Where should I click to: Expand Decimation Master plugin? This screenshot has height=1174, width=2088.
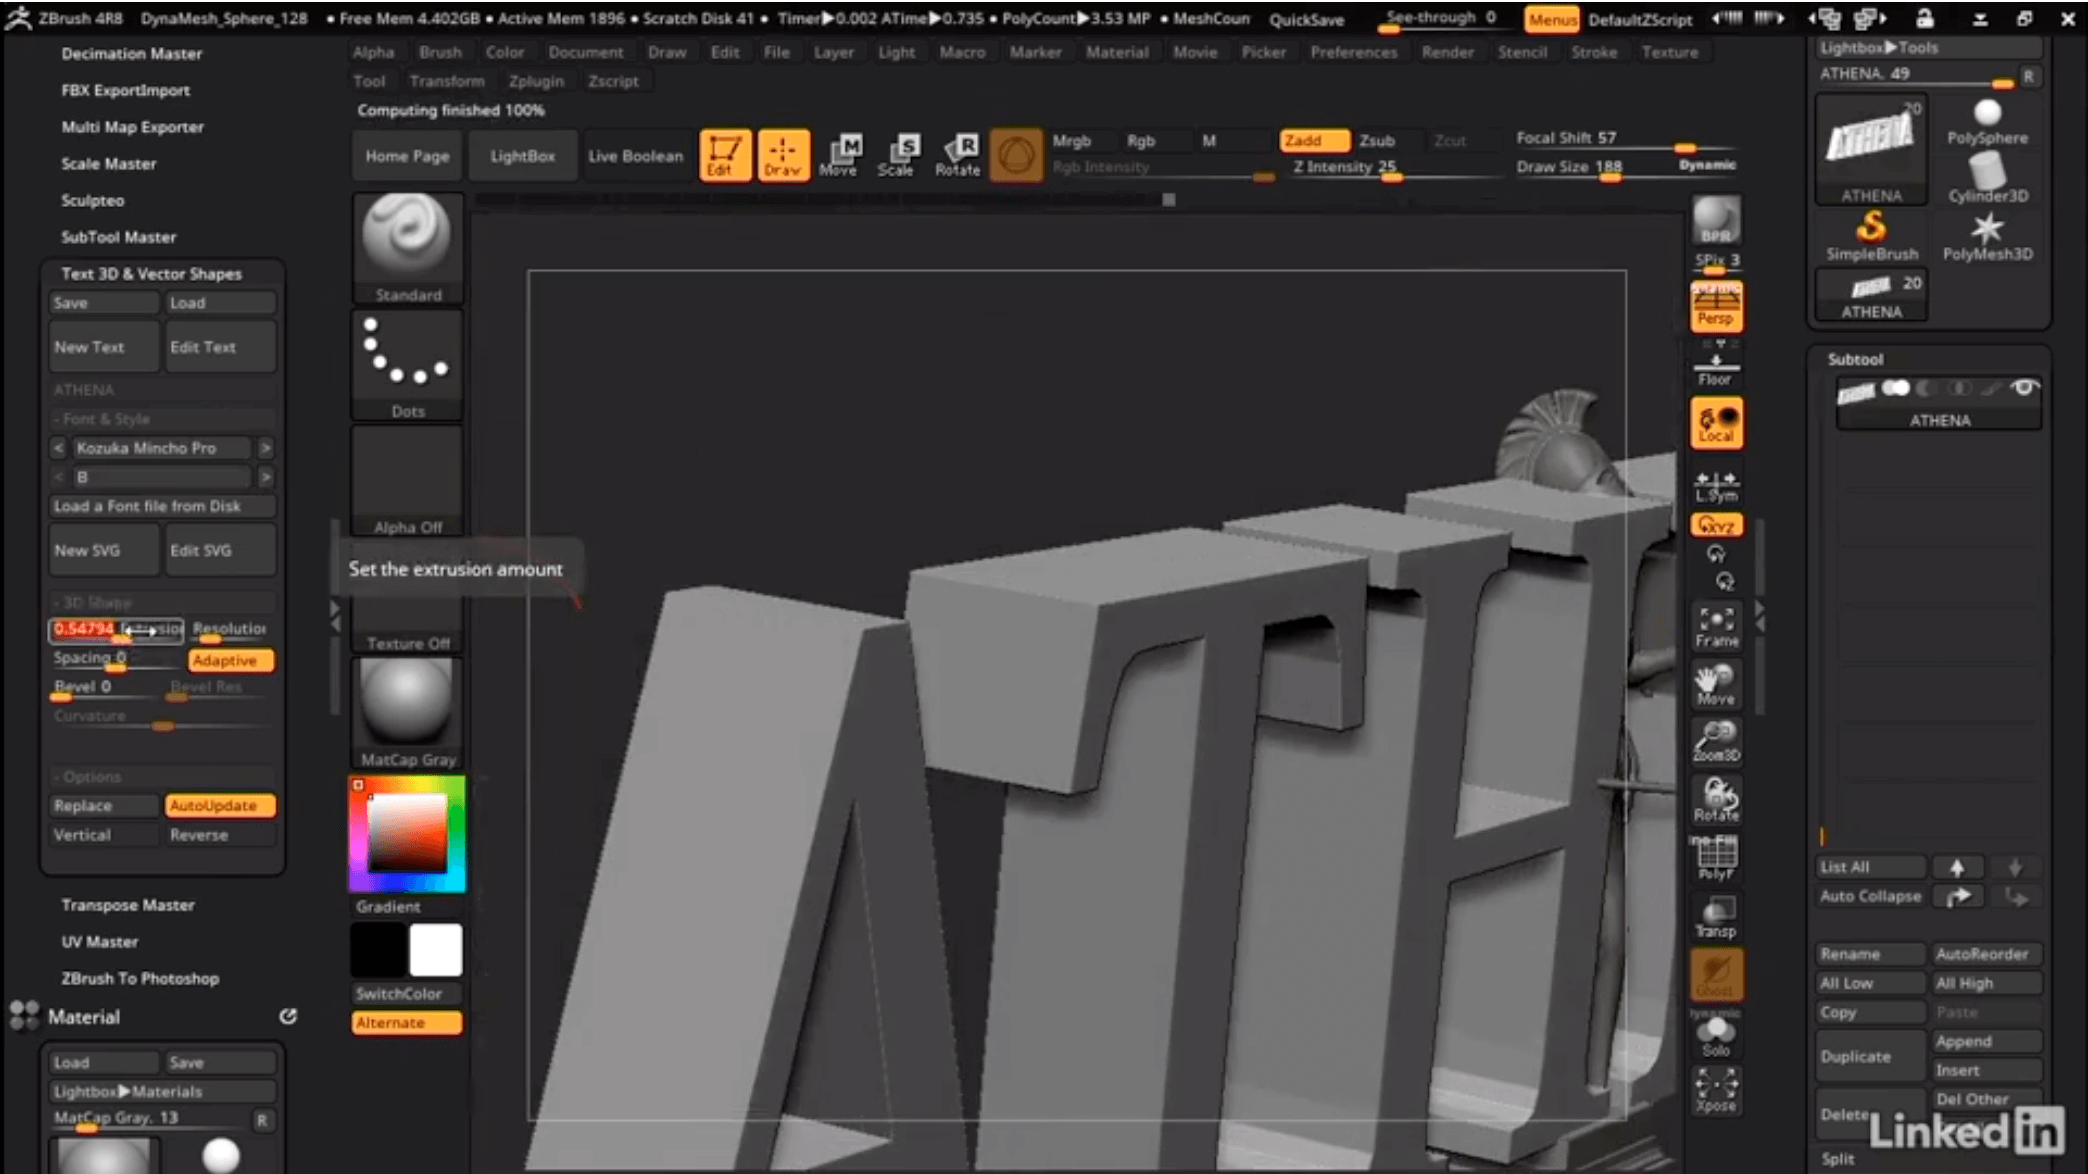tap(131, 54)
